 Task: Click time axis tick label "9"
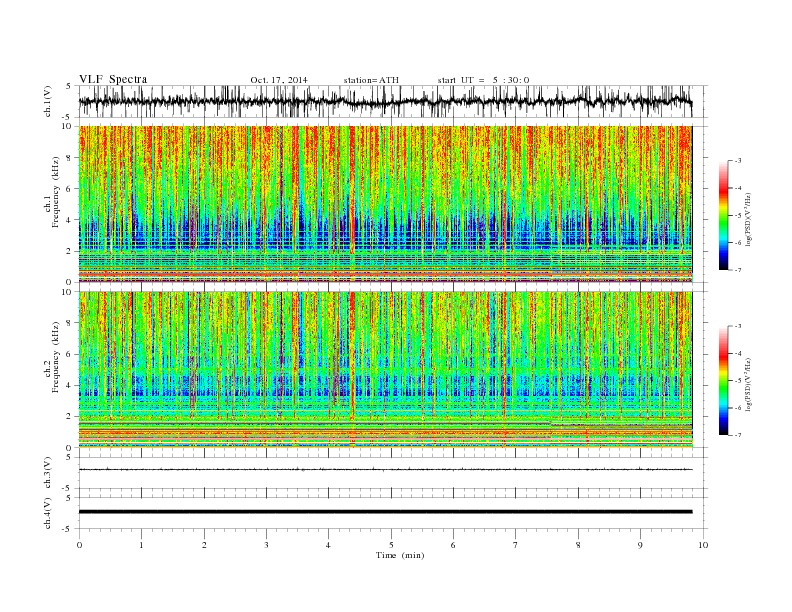coord(640,545)
